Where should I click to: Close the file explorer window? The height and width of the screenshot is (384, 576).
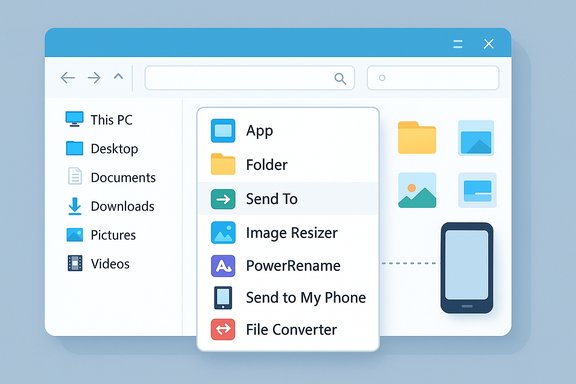488,44
